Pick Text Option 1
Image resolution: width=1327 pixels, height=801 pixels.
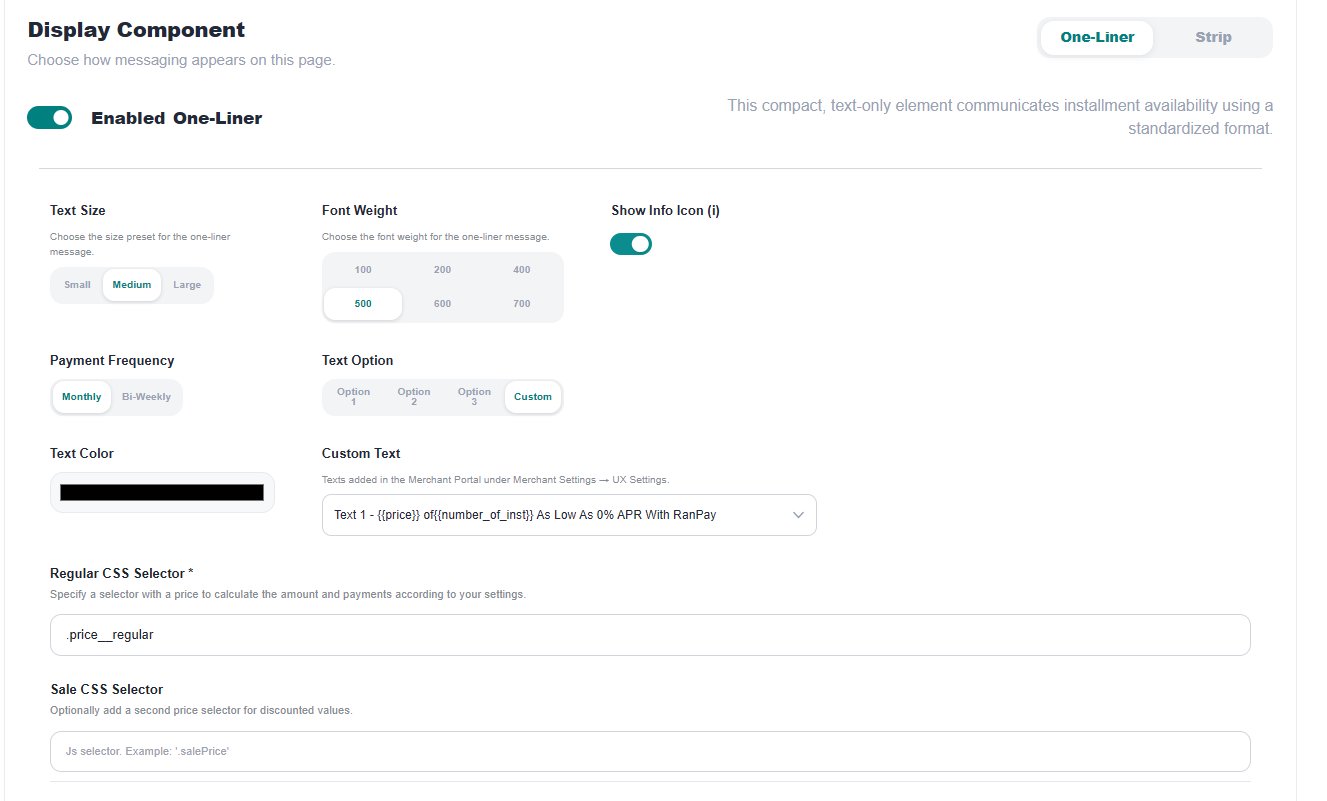tap(354, 397)
